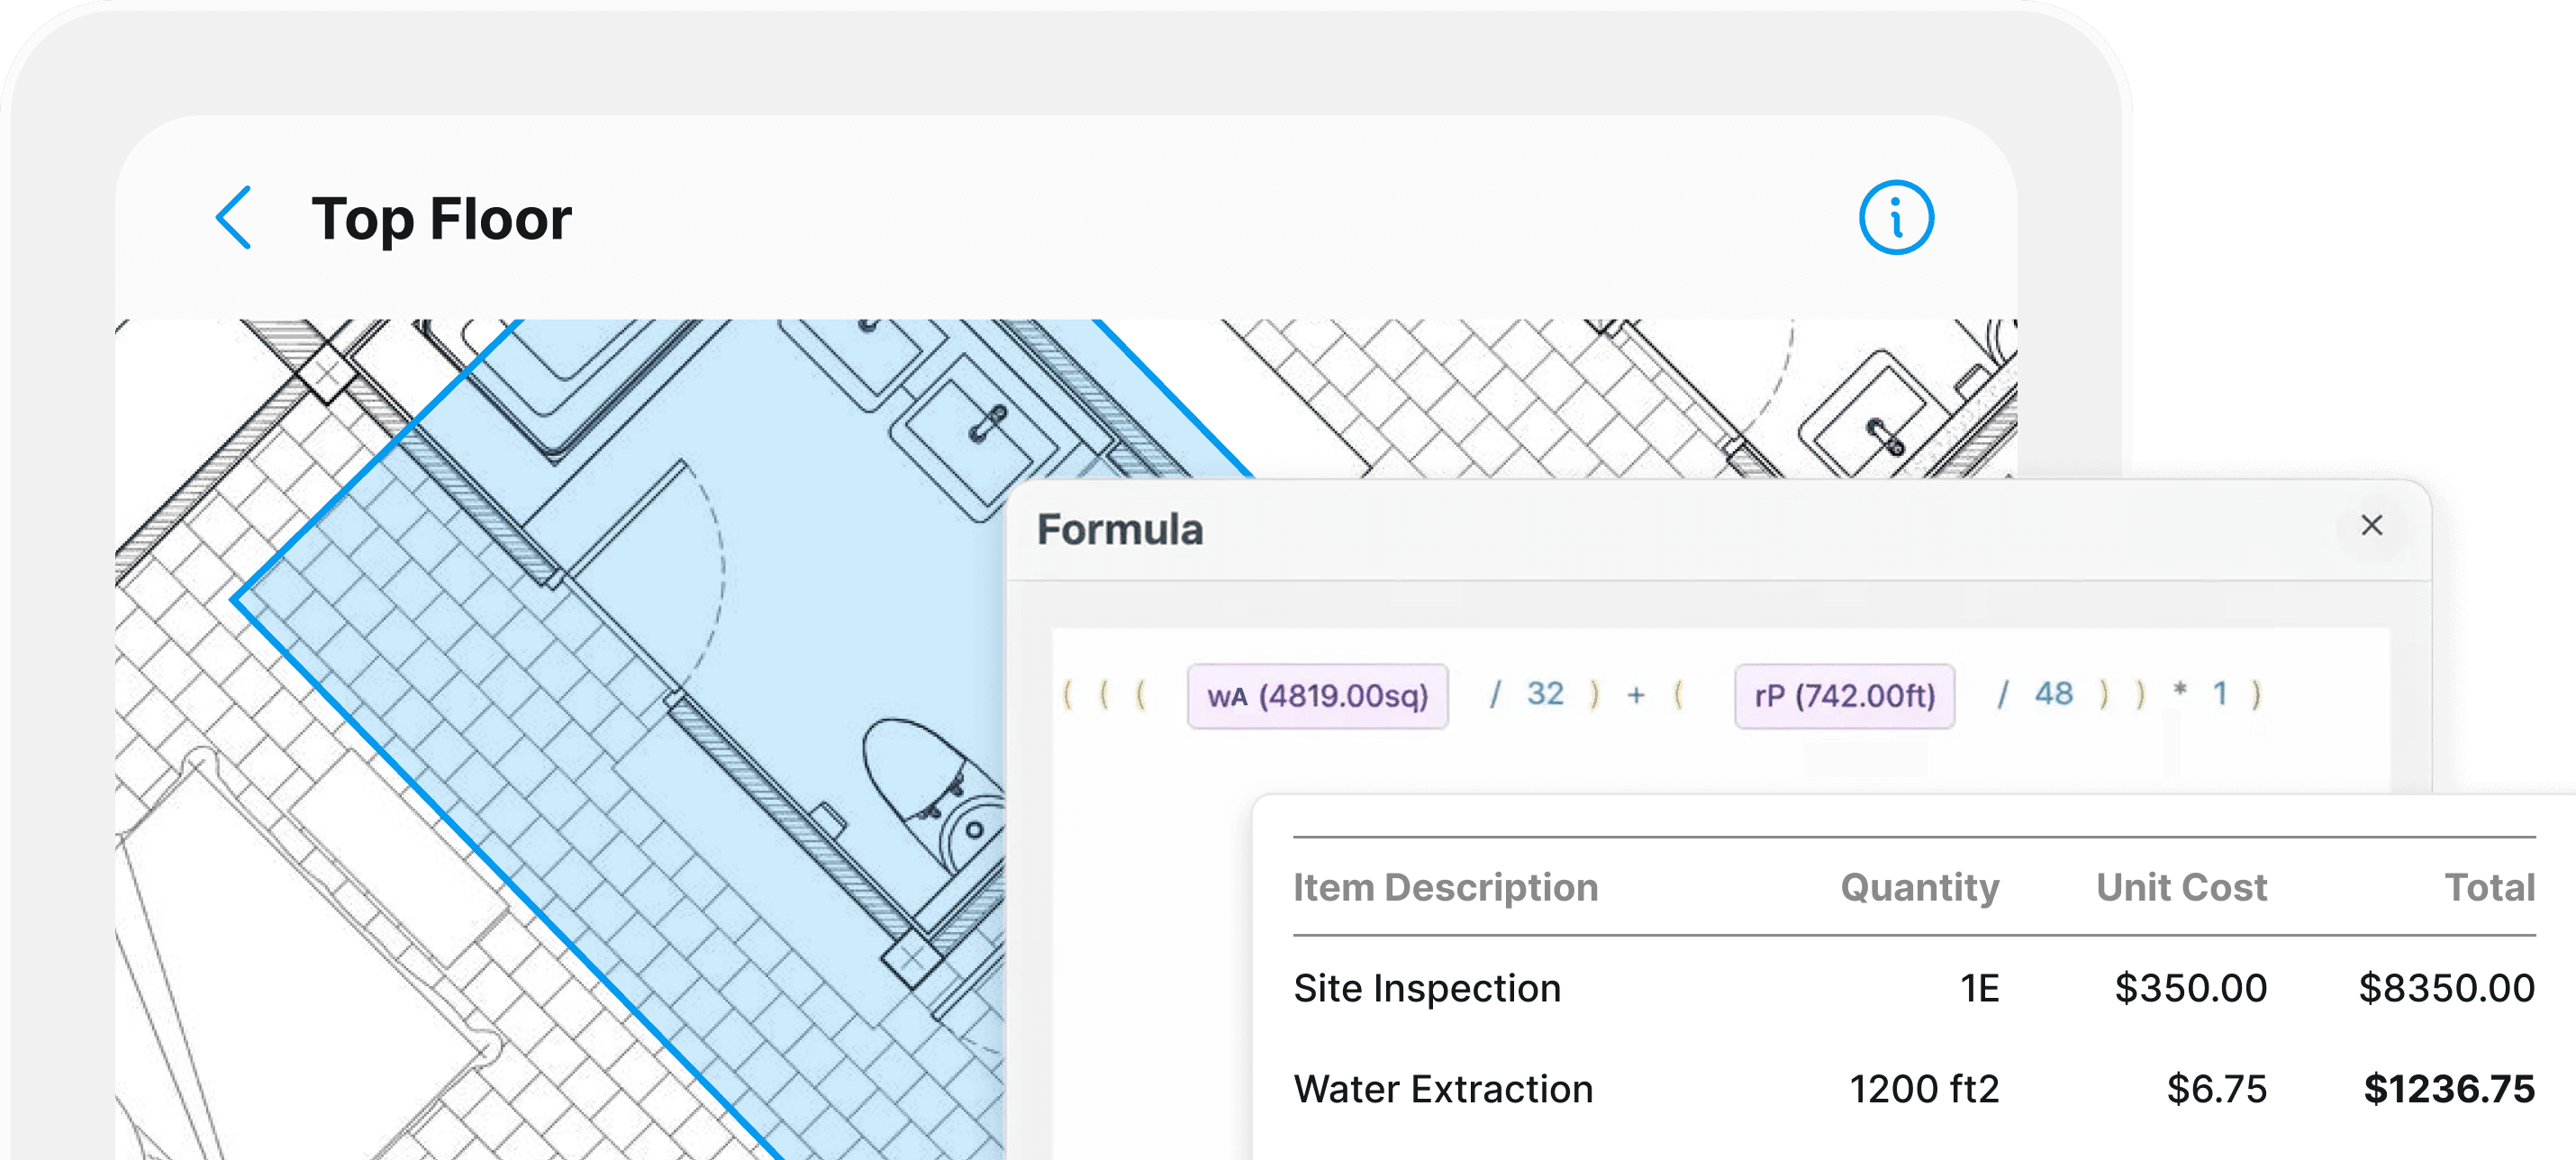Image resolution: width=2576 pixels, height=1160 pixels.
Task: Click the divisor 48 in formula
Action: (x=2053, y=694)
